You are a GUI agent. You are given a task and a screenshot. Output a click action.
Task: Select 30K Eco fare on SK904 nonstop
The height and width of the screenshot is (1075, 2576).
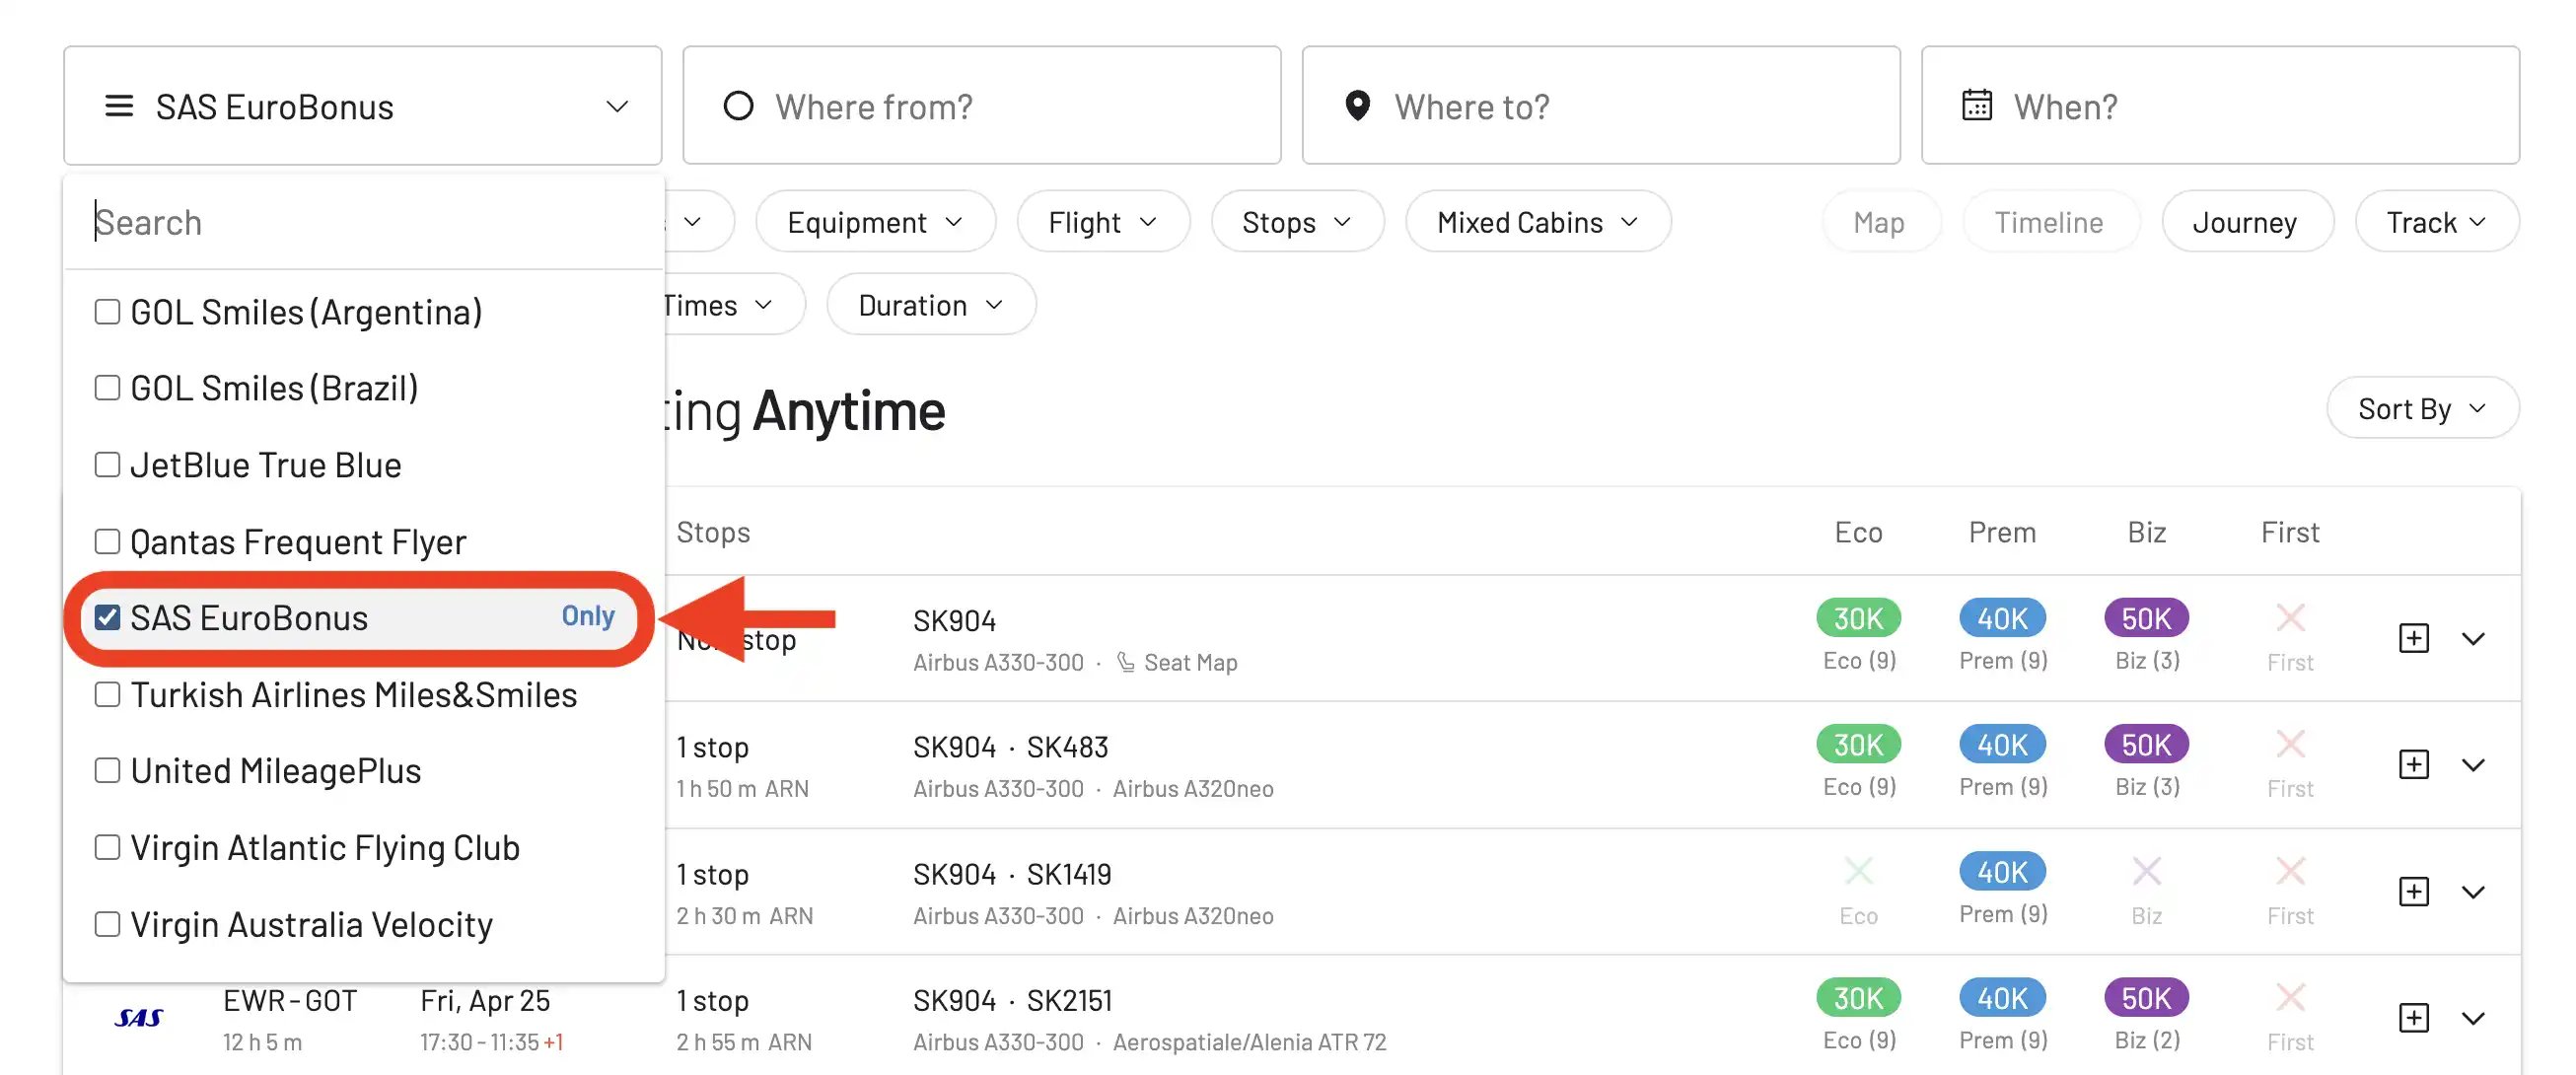(x=1858, y=618)
